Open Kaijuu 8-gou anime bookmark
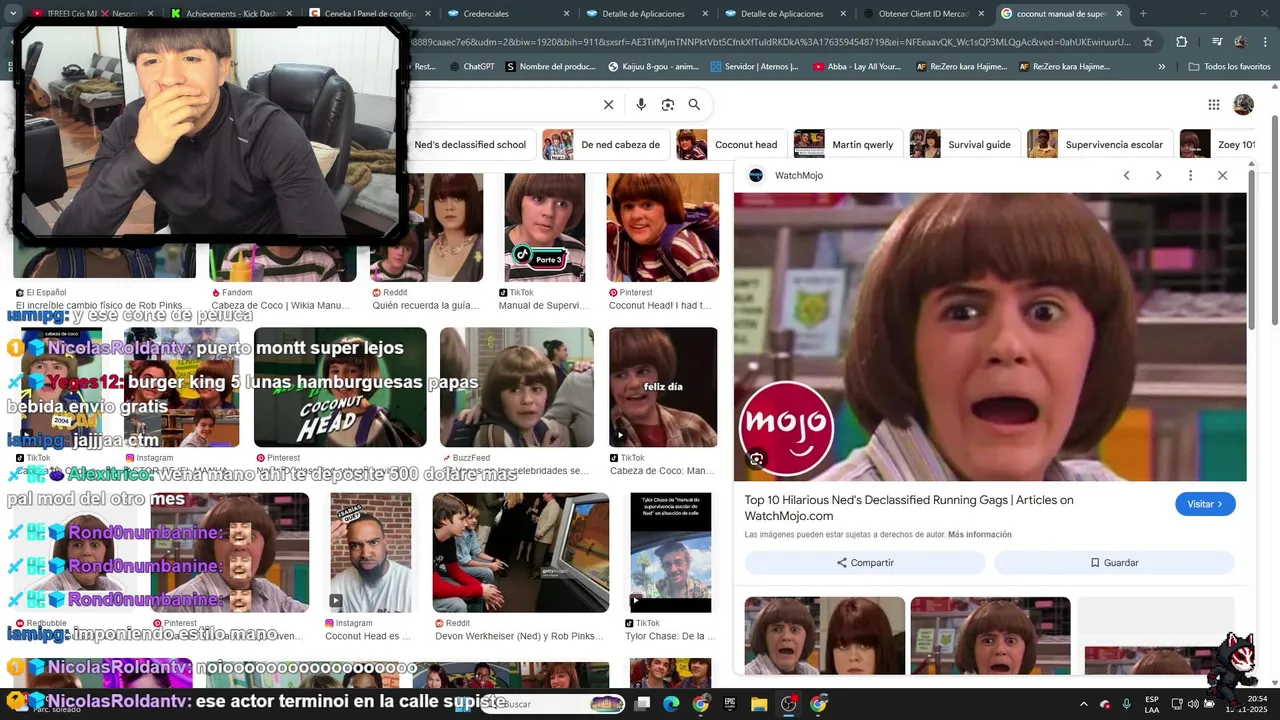1280x720 pixels. click(x=654, y=67)
